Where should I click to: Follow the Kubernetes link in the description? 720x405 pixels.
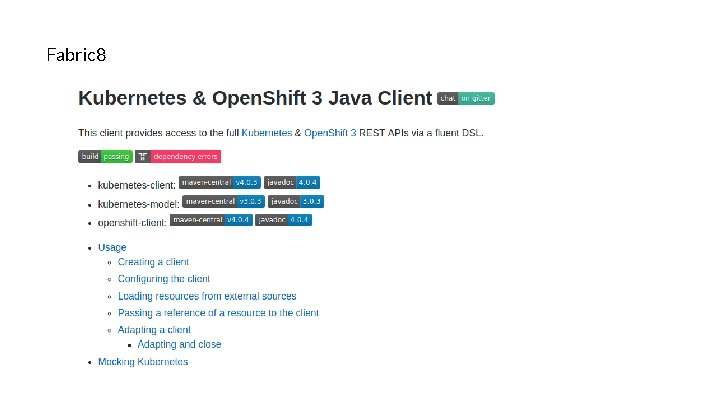click(x=266, y=133)
